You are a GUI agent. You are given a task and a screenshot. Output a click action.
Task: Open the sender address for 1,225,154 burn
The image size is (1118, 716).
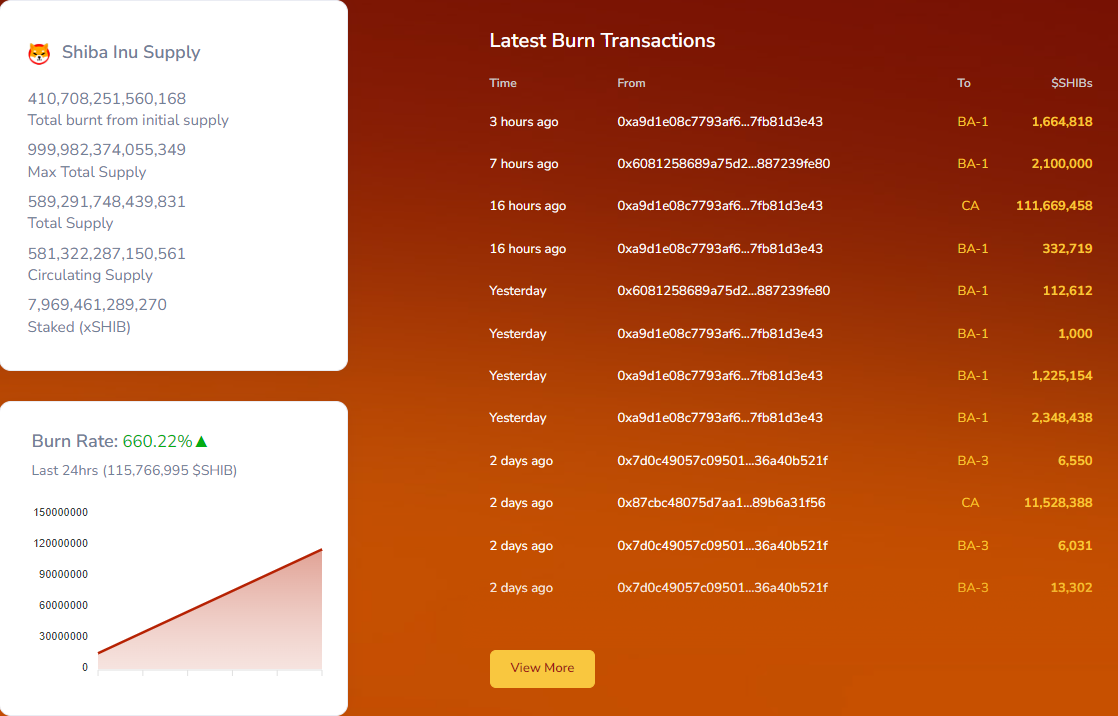click(719, 376)
